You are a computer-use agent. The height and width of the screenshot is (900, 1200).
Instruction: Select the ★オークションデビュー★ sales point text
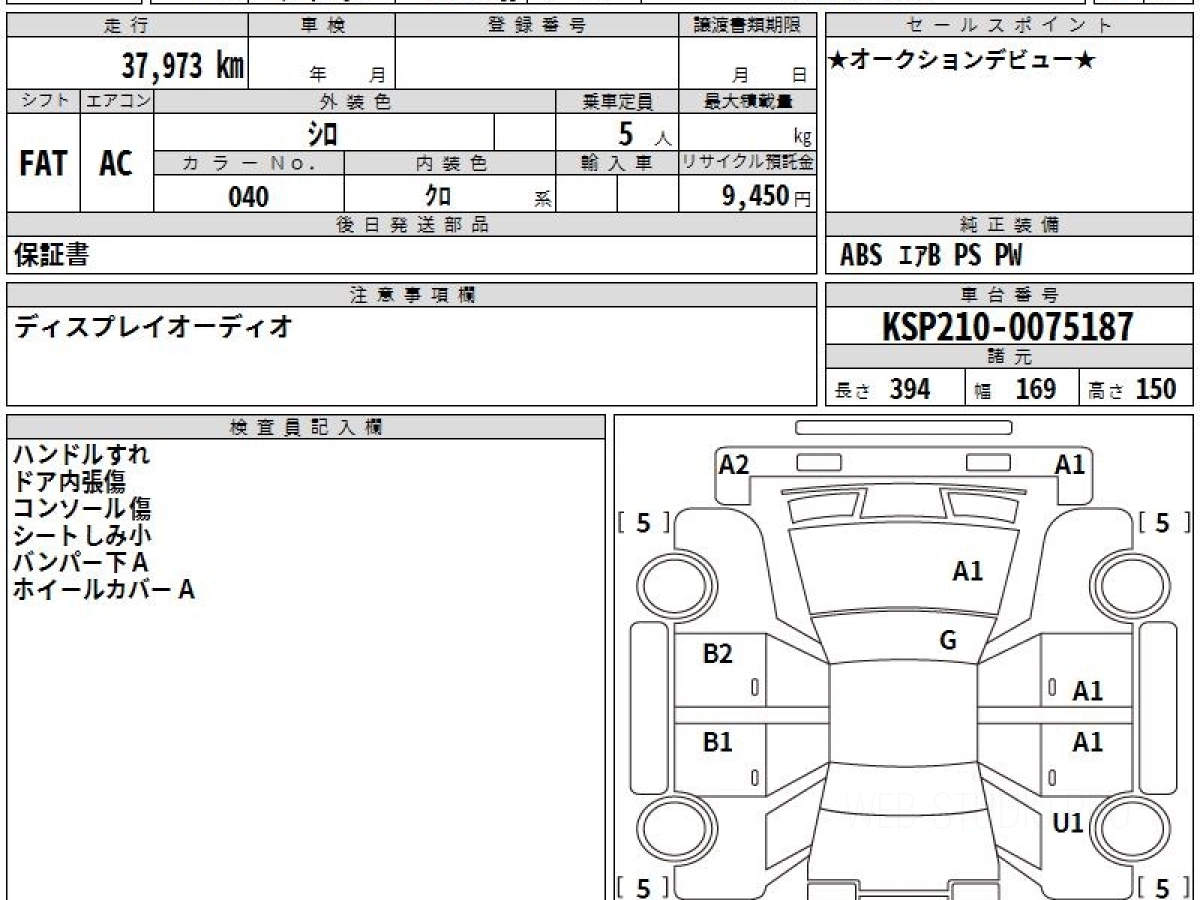pos(962,61)
